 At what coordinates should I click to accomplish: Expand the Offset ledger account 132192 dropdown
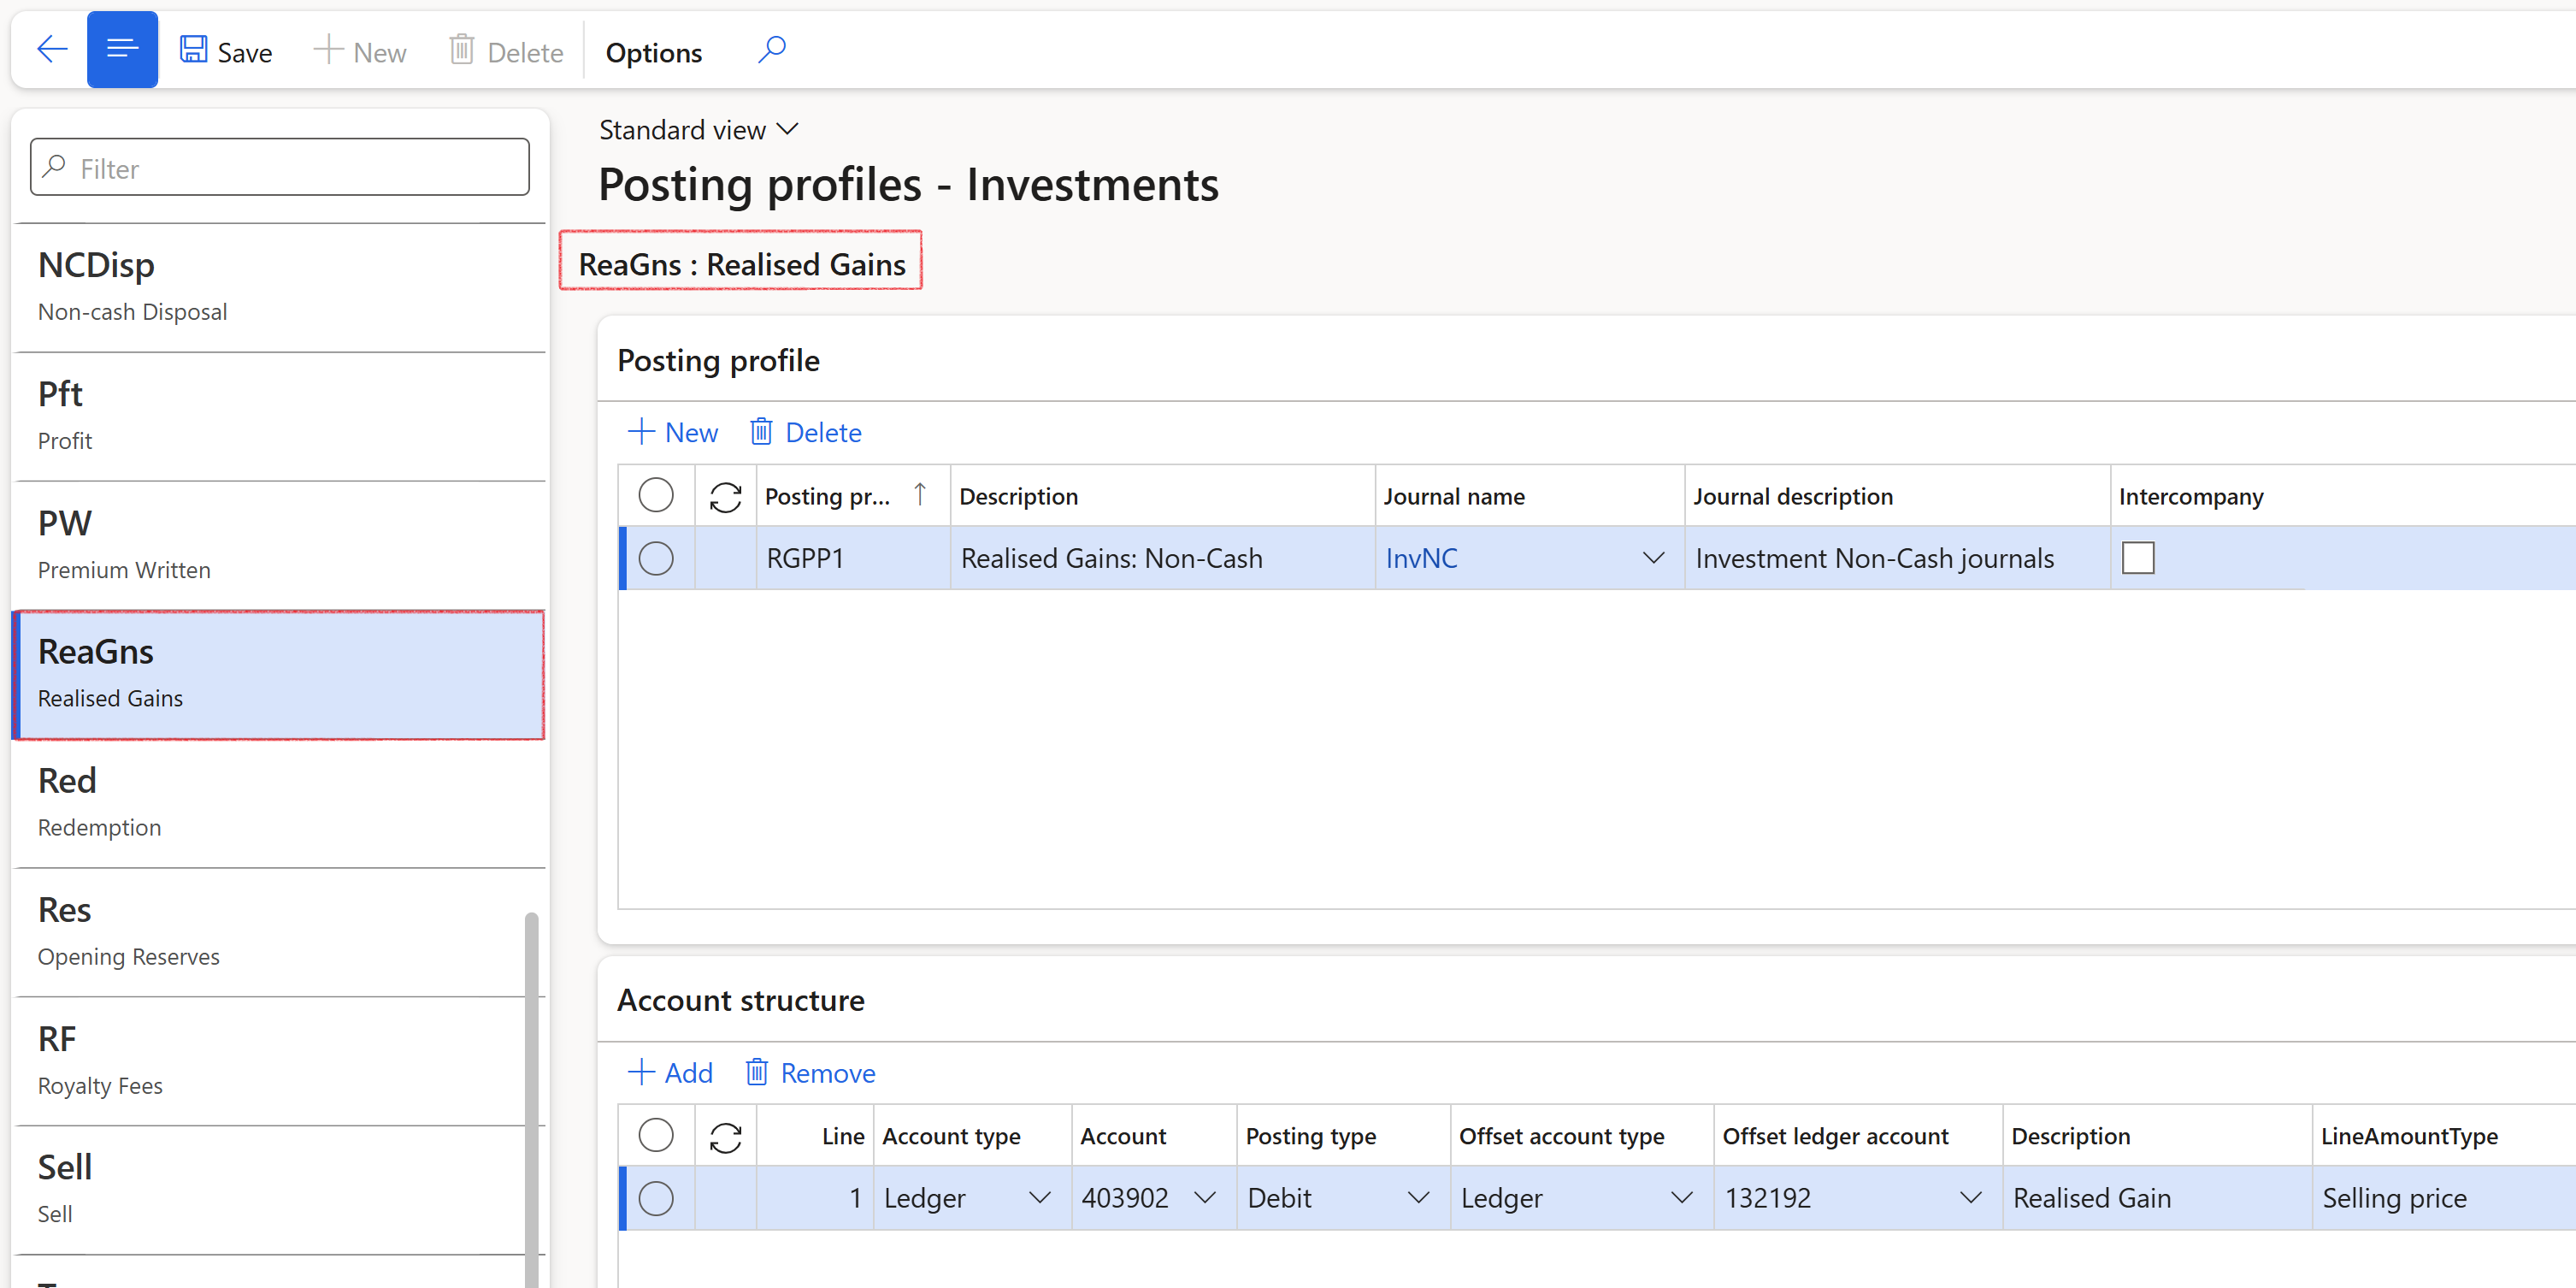[1971, 1198]
